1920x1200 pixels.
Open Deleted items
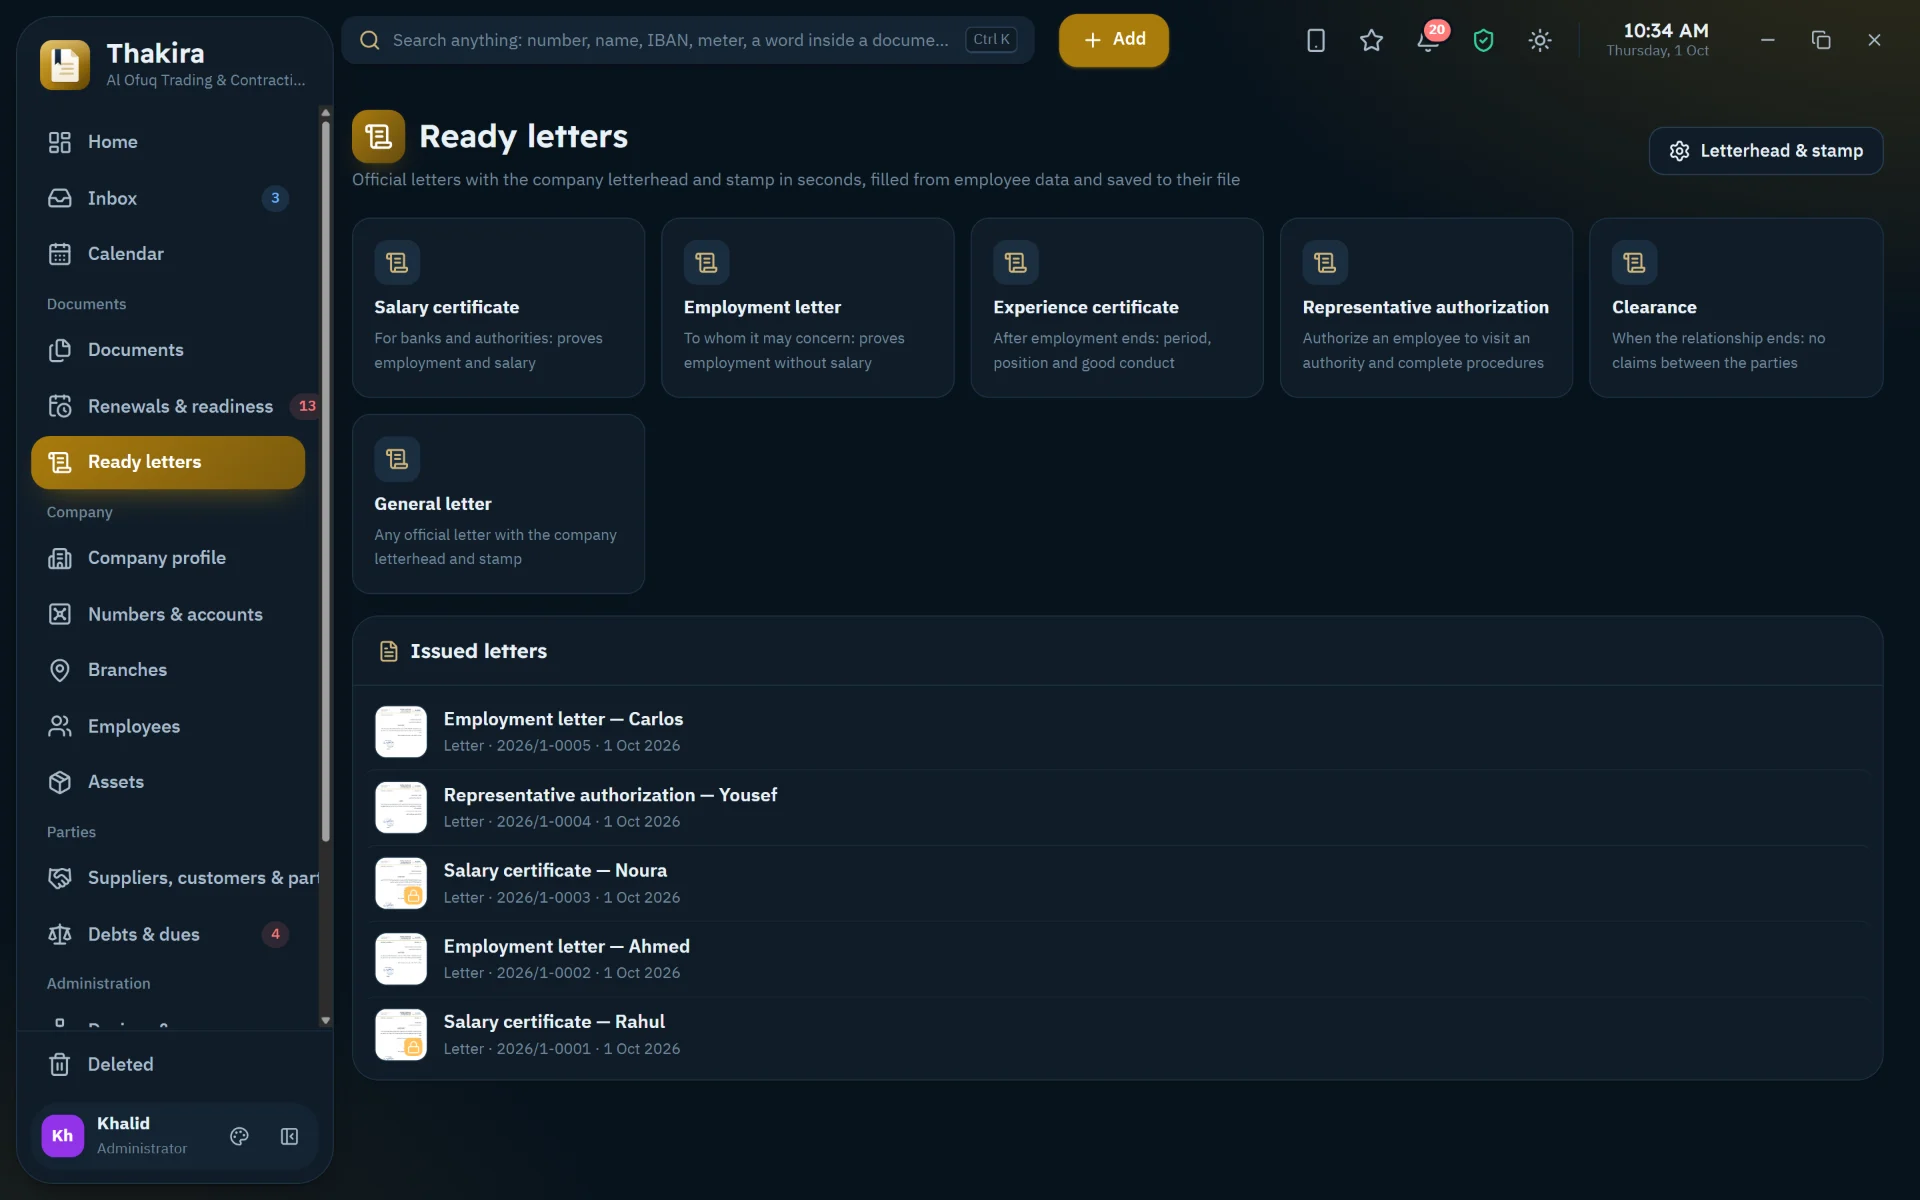[168, 1064]
